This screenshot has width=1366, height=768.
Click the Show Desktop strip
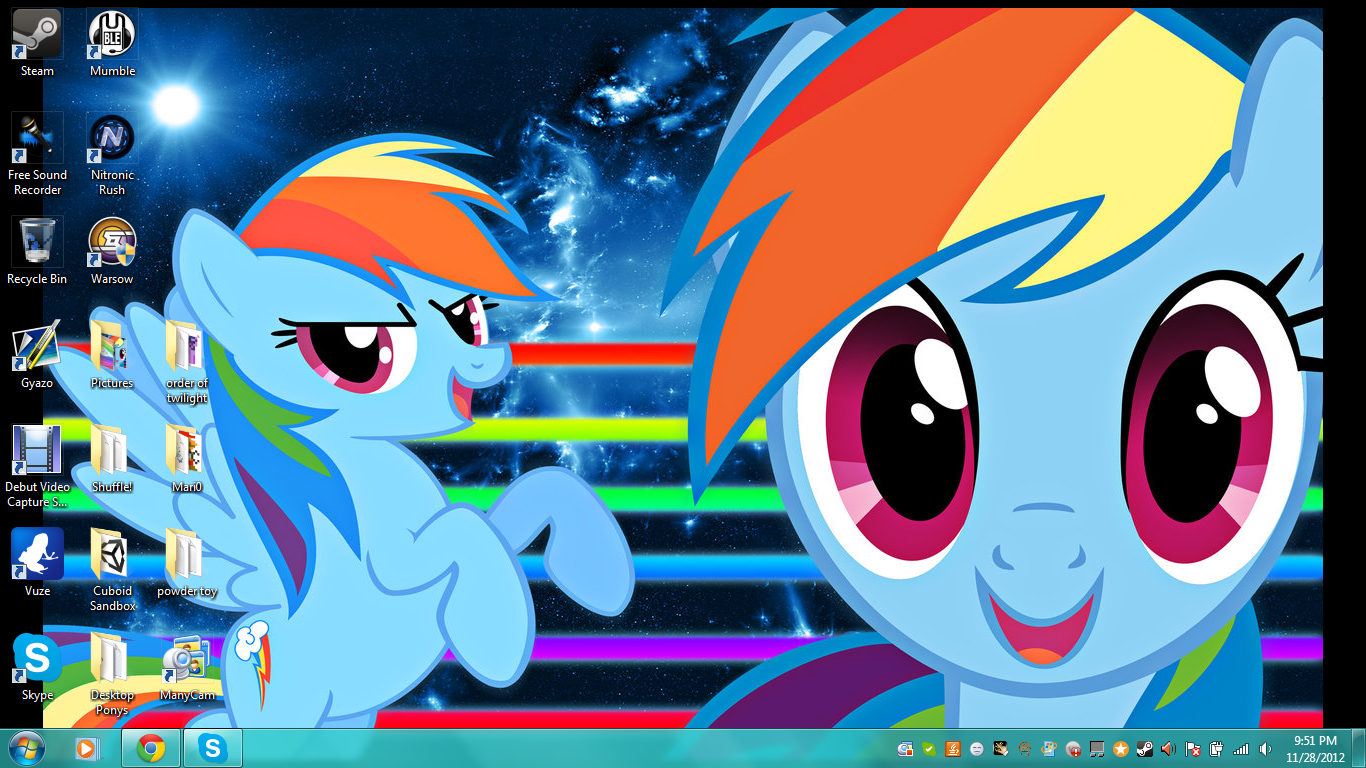pos(1358,748)
